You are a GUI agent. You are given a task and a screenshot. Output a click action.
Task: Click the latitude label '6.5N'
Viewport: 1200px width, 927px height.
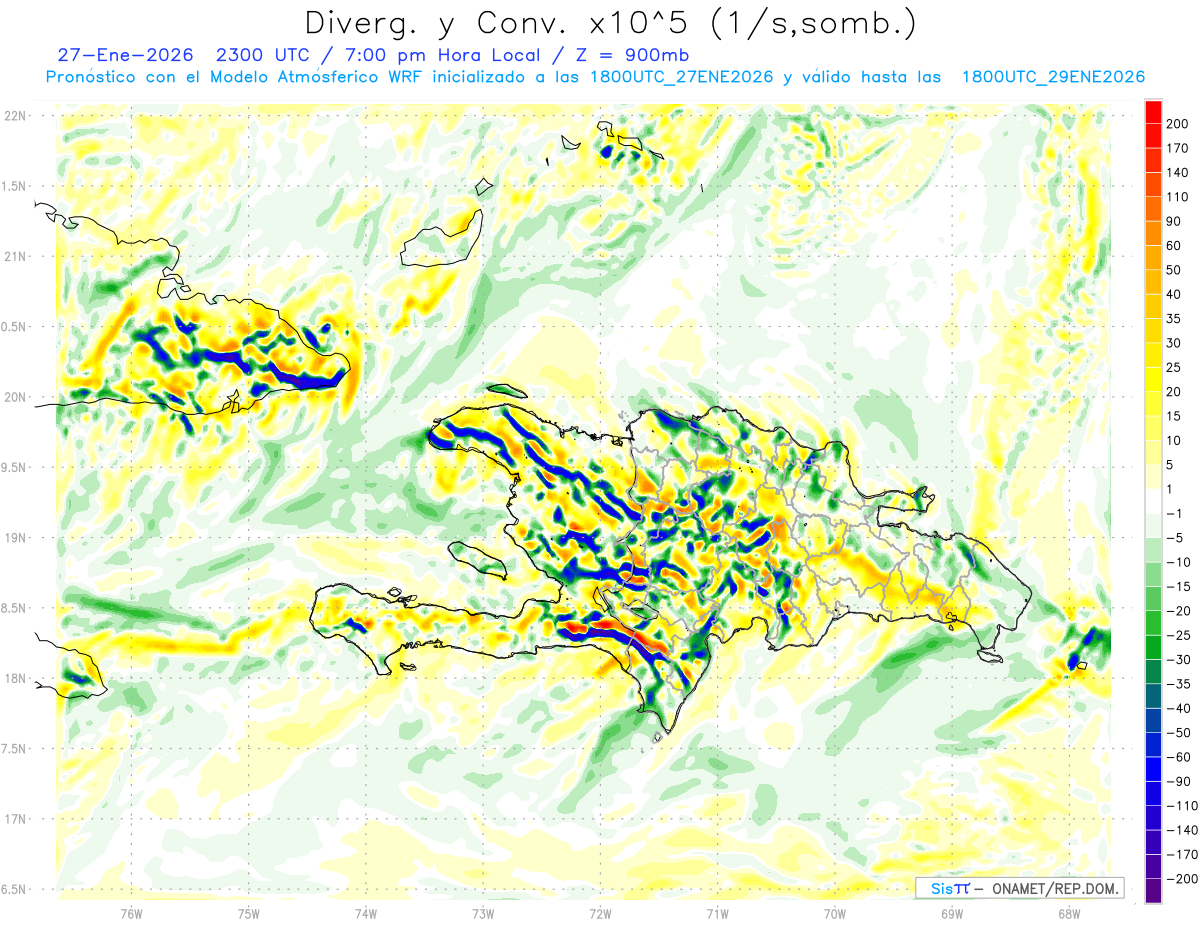[13, 889]
